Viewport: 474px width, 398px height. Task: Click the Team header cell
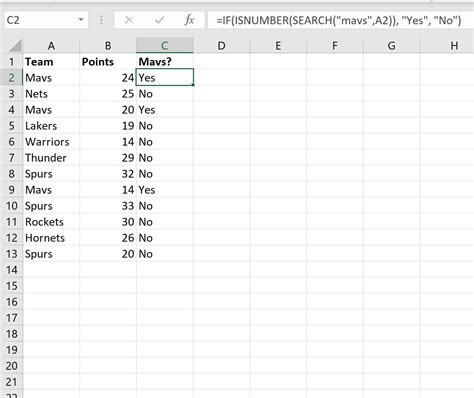[x=51, y=62]
